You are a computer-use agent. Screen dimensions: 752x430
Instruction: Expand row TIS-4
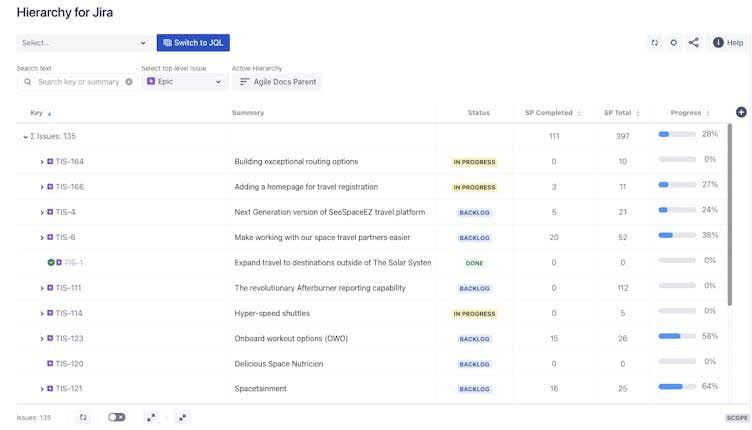[42, 212]
